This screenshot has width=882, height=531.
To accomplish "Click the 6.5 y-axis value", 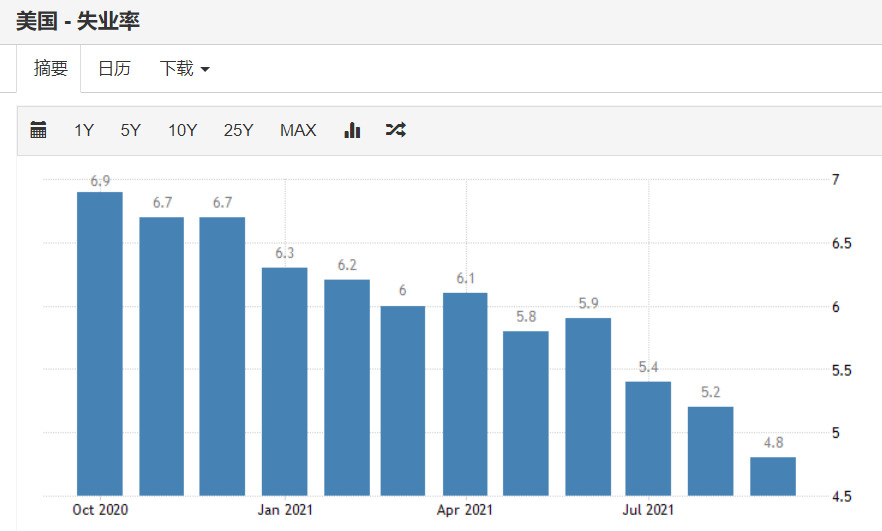I will [842, 244].
